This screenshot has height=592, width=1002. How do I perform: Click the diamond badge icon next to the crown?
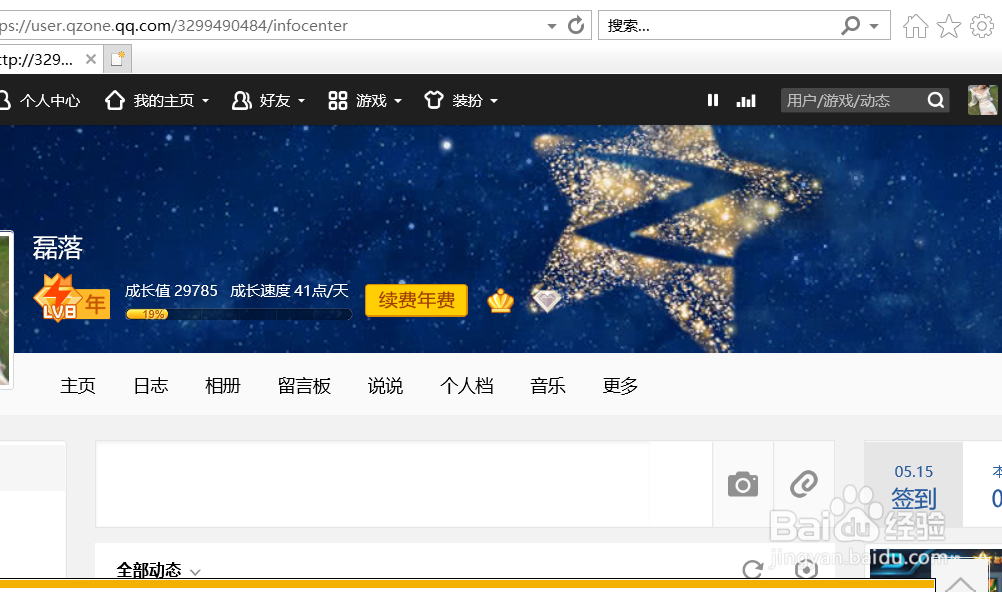tap(546, 299)
